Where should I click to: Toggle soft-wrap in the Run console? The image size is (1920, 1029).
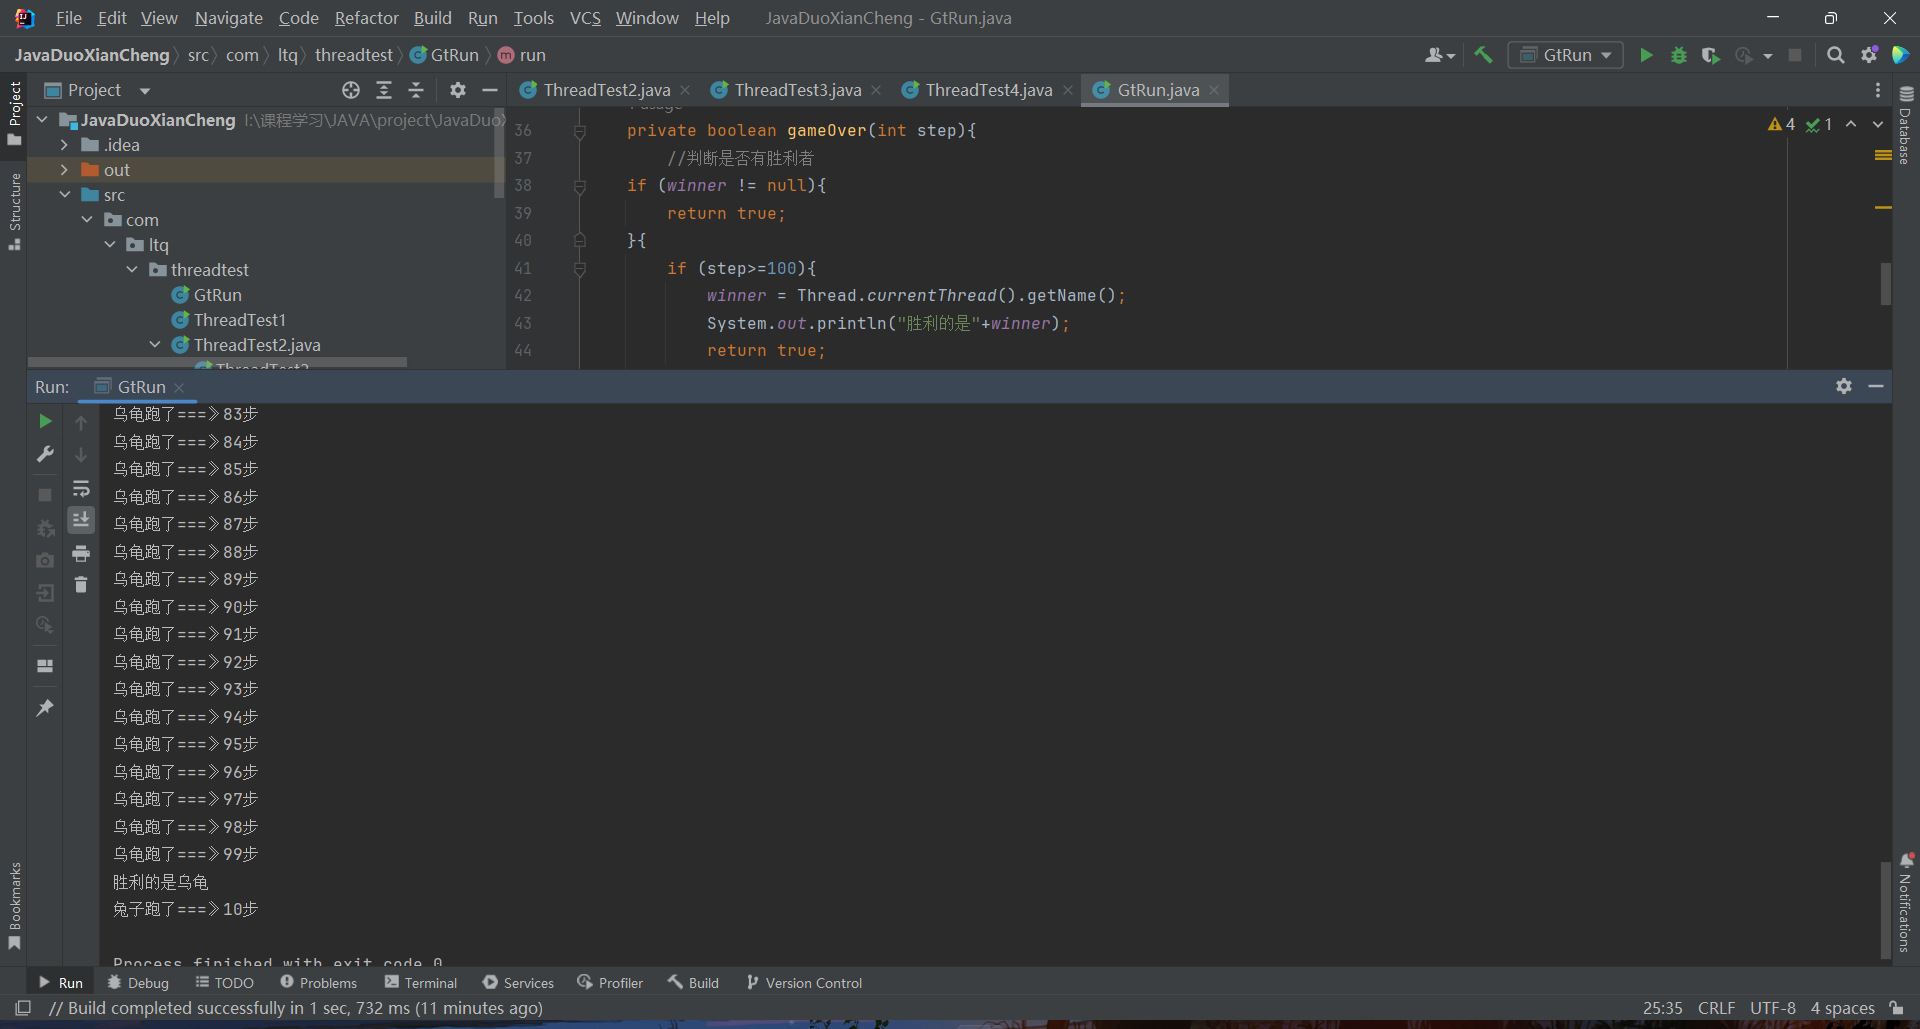(x=81, y=489)
